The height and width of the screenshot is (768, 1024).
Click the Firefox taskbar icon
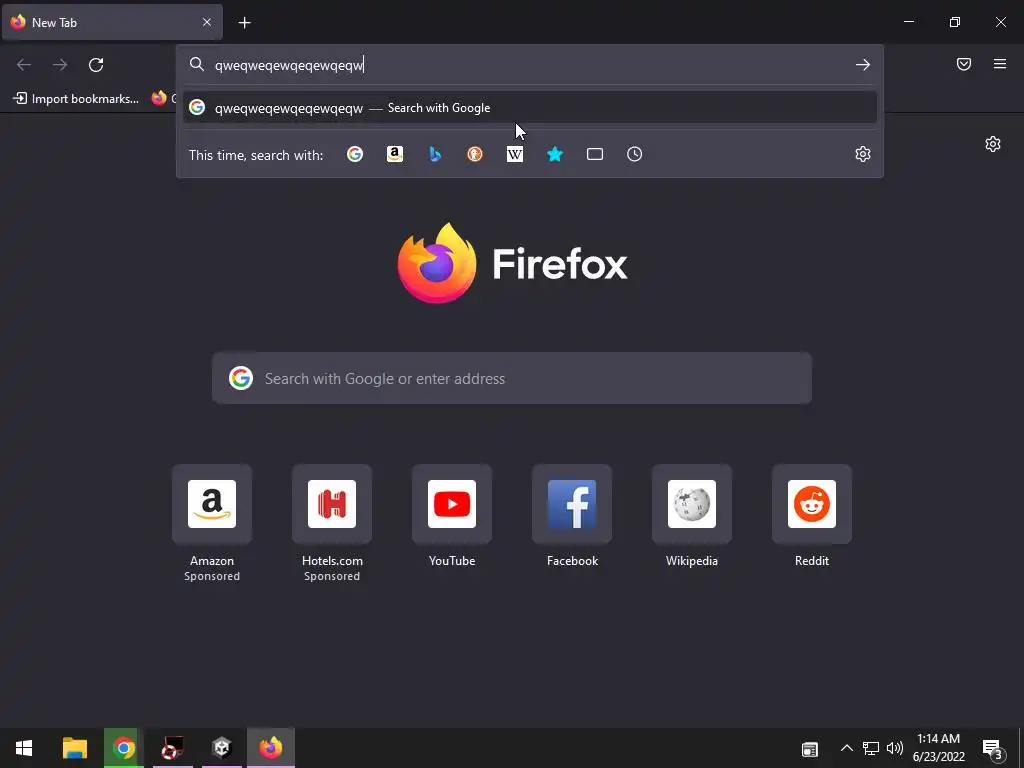click(270, 748)
